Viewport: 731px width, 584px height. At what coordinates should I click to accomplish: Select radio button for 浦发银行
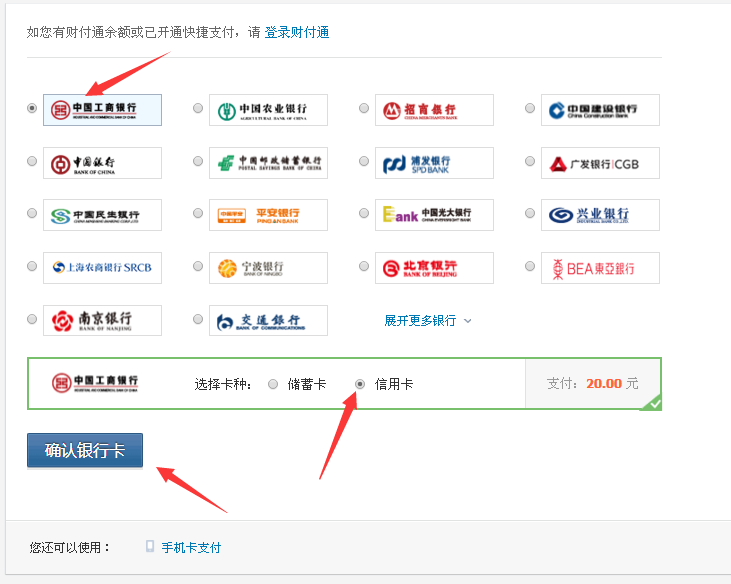click(x=364, y=161)
